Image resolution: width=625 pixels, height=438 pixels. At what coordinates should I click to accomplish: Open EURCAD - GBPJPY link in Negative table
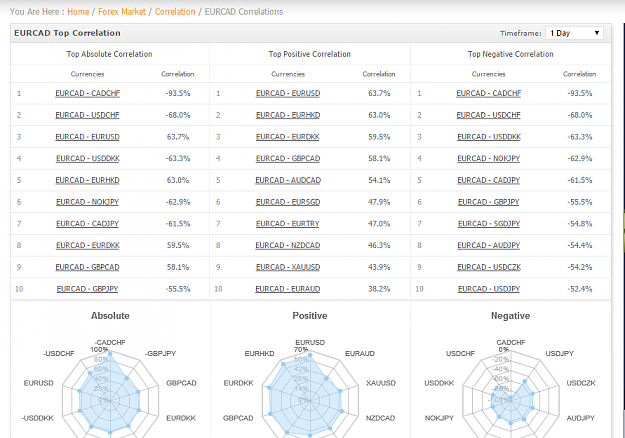pos(489,202)
